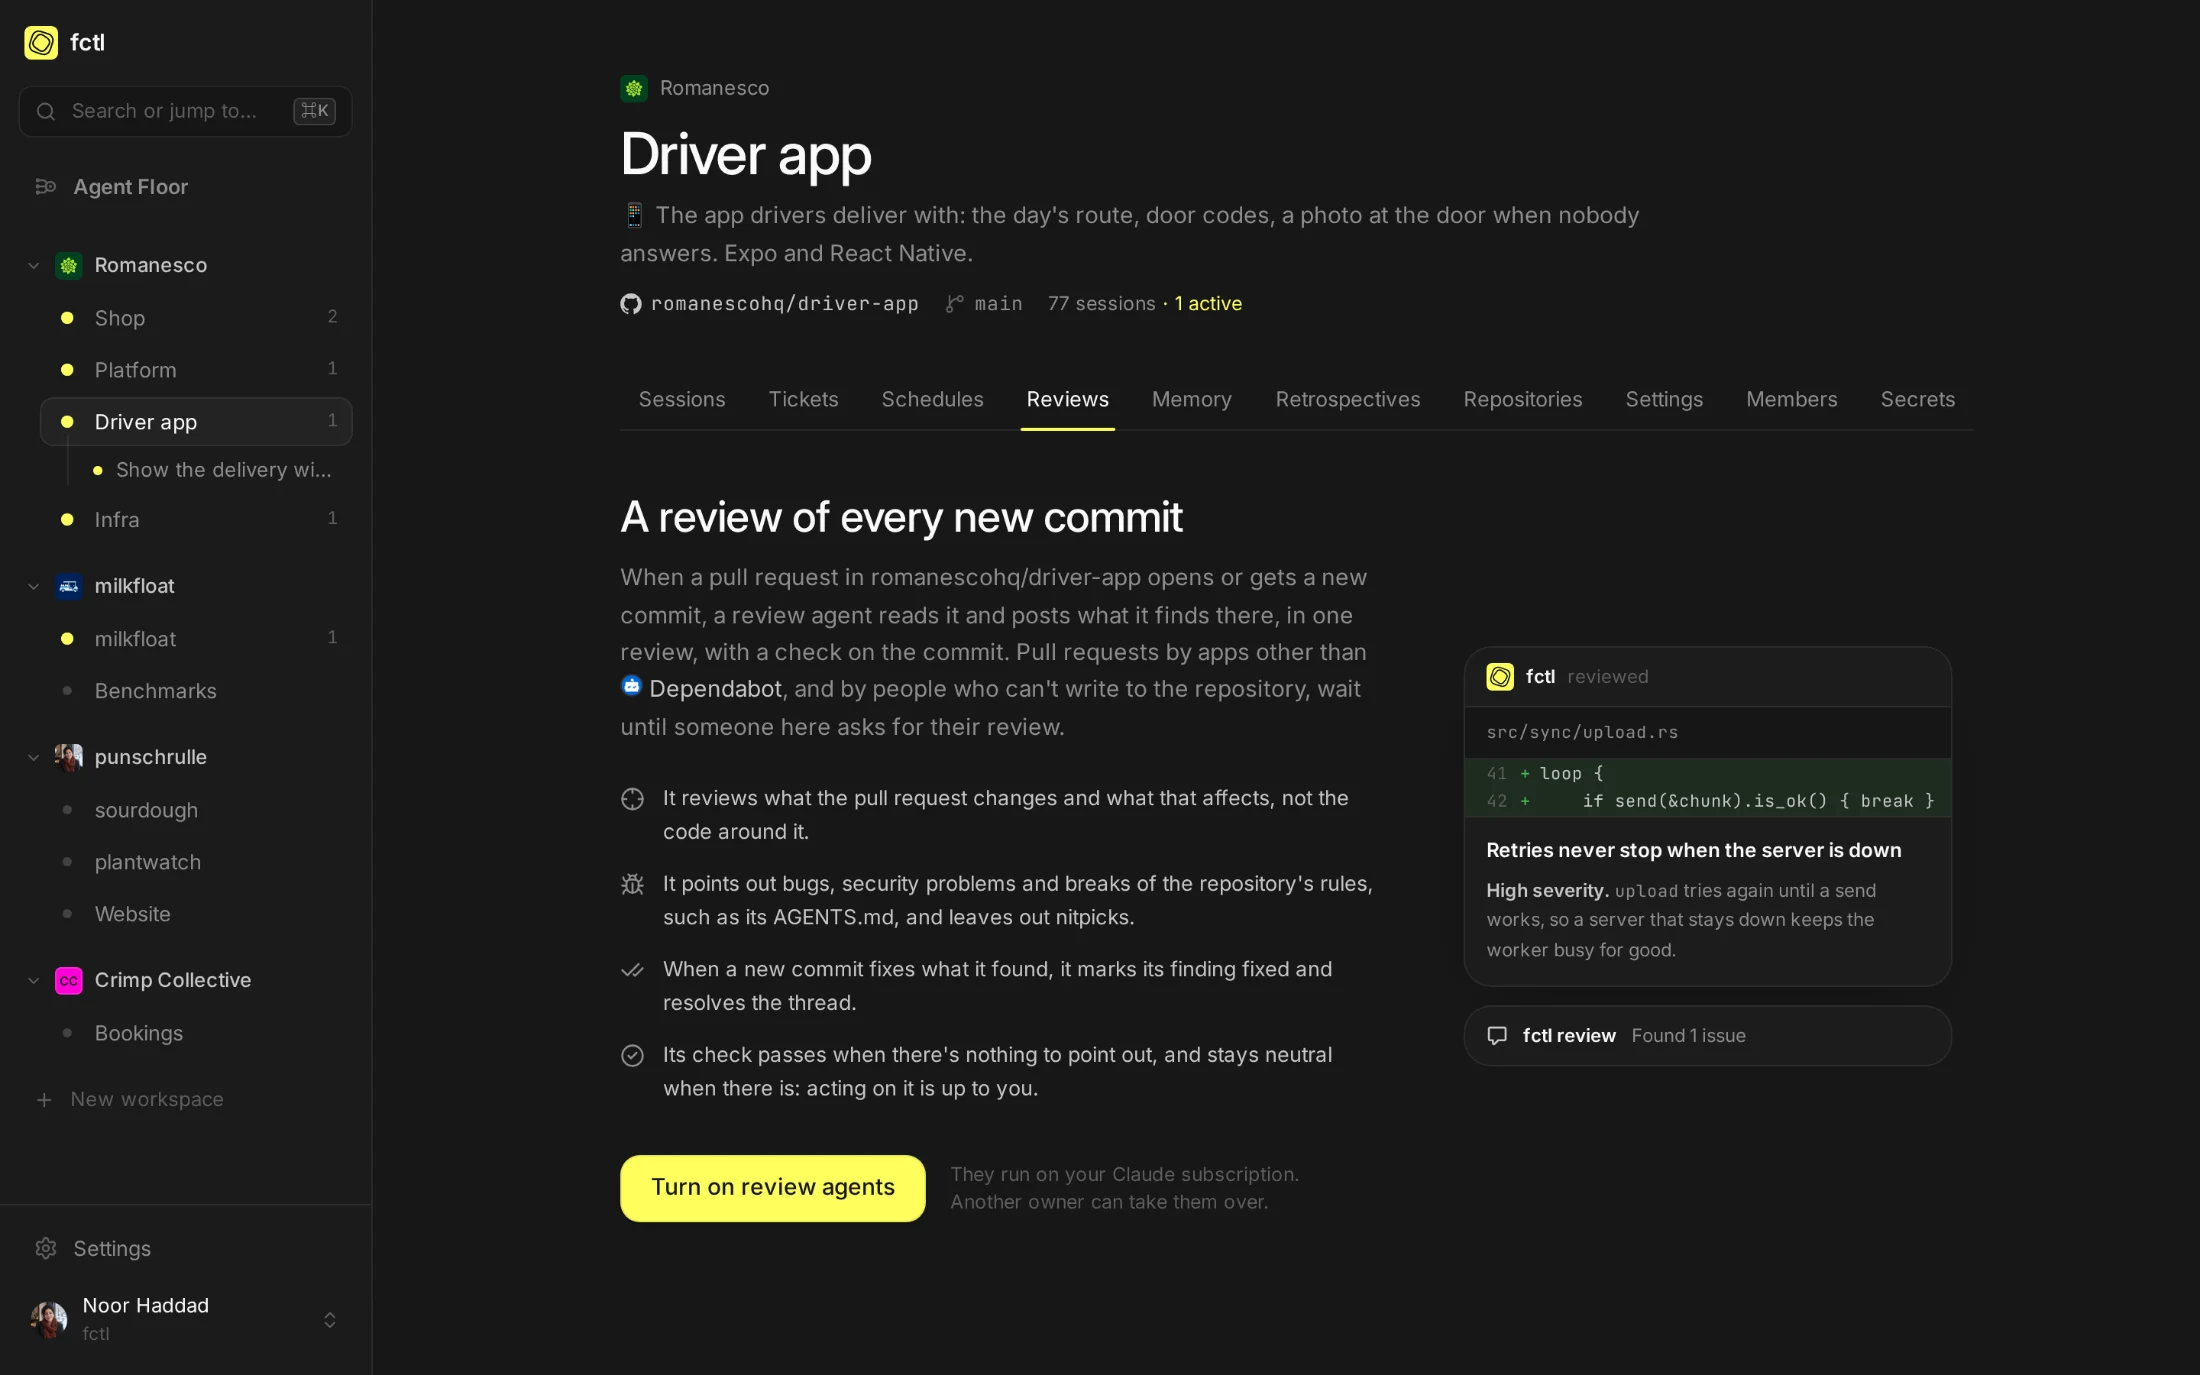
Task: Switch to the Sessions tab
Action: pos(682,400)
